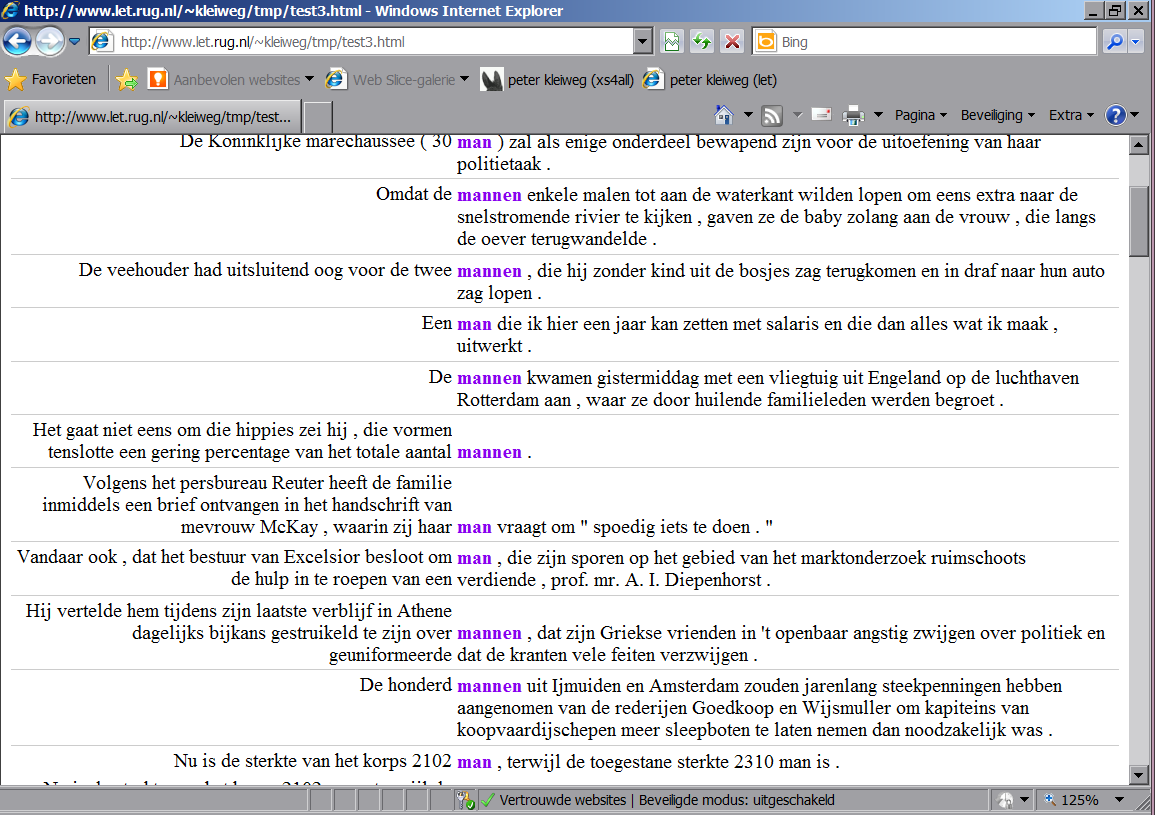
Task: Stop loading with the red X icon
Action: coord(732,42)
